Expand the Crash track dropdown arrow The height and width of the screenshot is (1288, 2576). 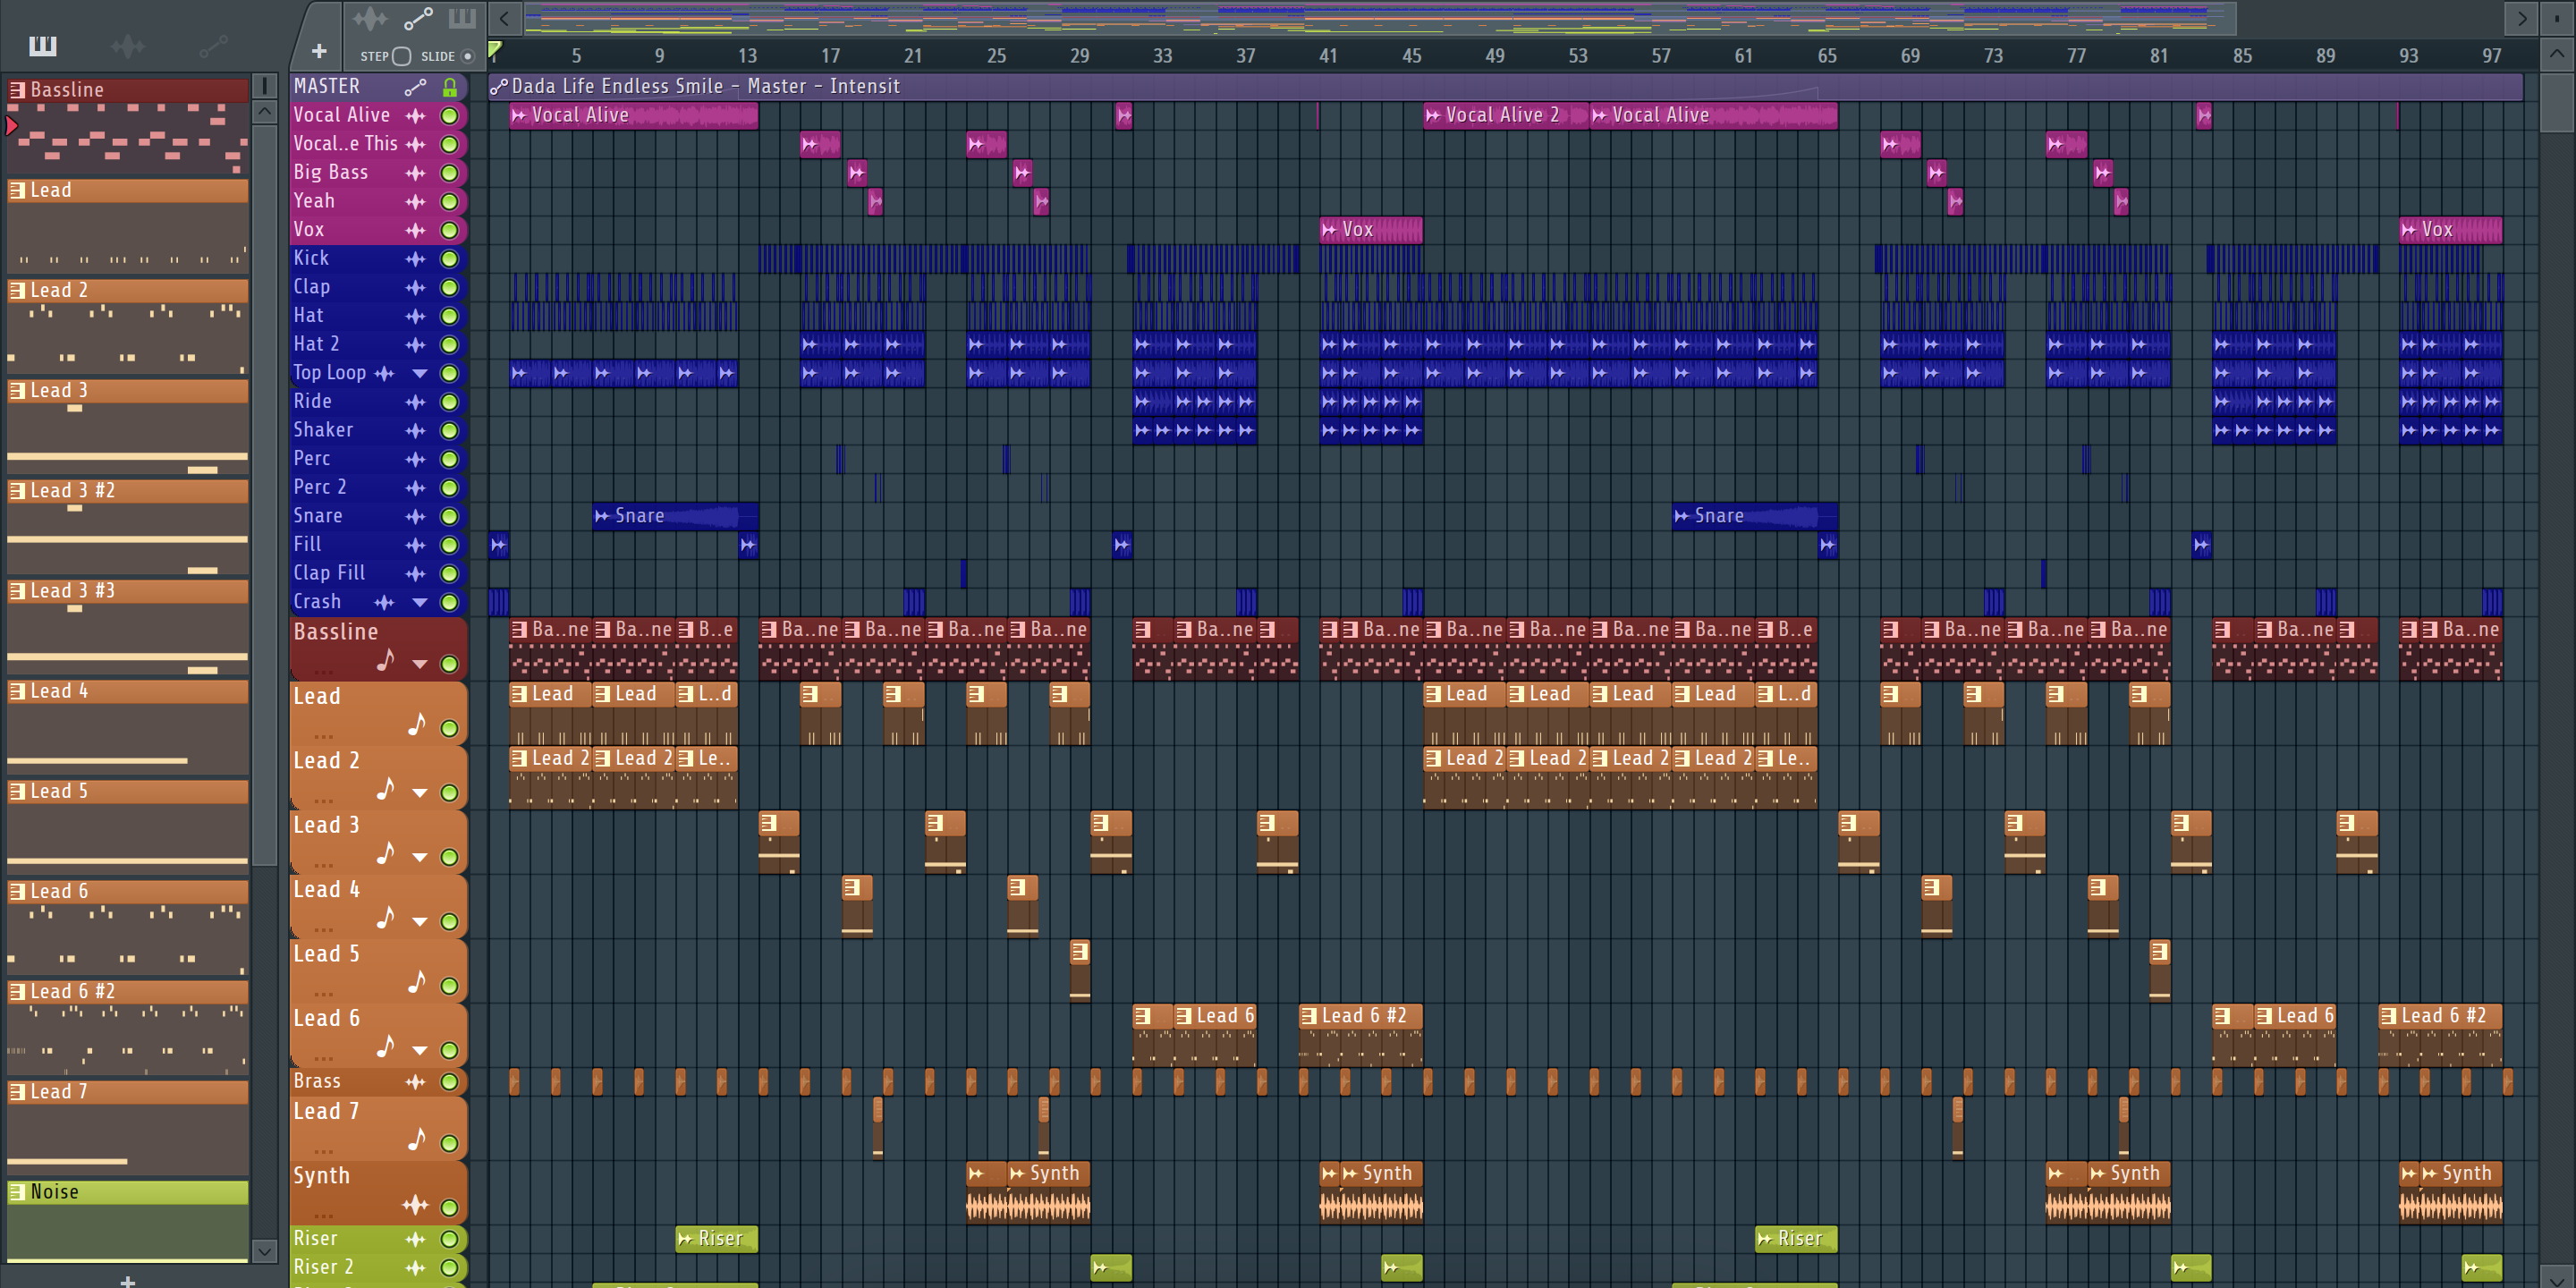point(420,603)
